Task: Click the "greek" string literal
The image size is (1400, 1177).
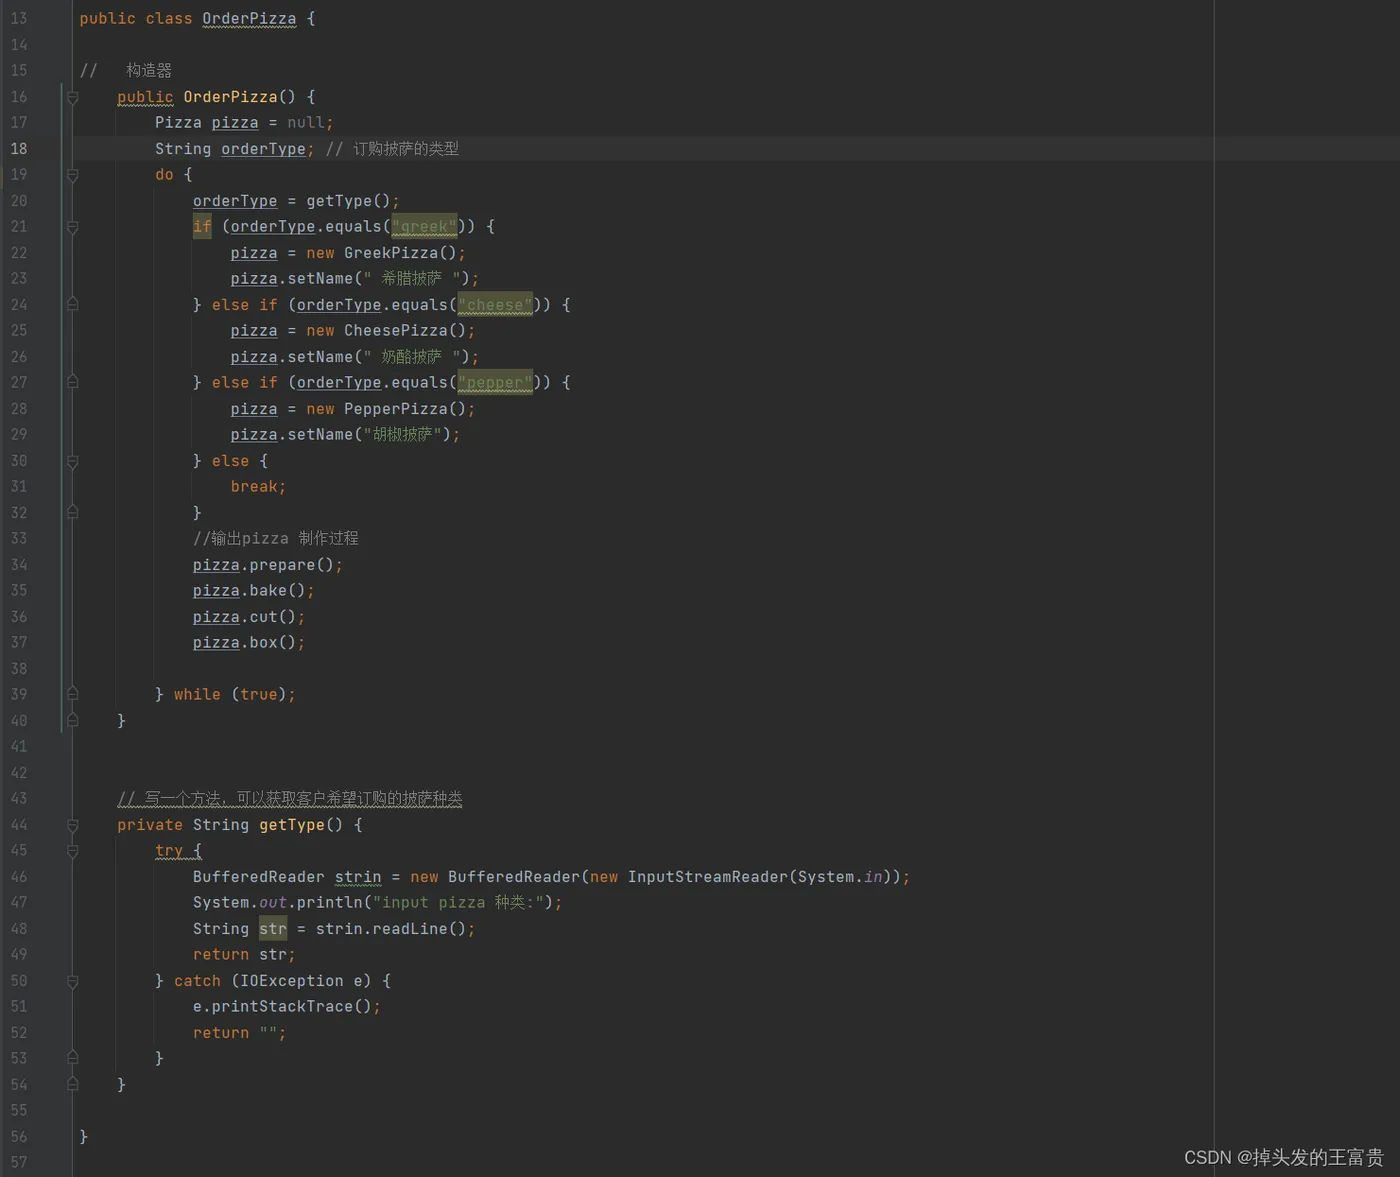Action: click(x=424, y=227)
